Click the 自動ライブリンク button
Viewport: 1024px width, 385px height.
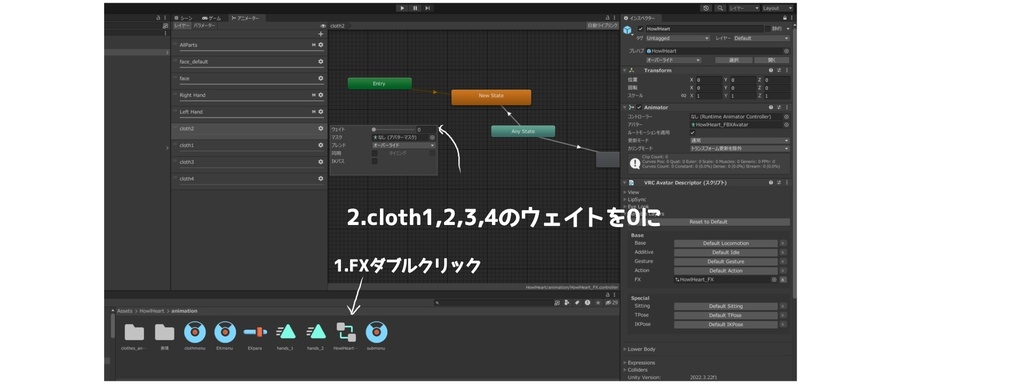[601, 25]
